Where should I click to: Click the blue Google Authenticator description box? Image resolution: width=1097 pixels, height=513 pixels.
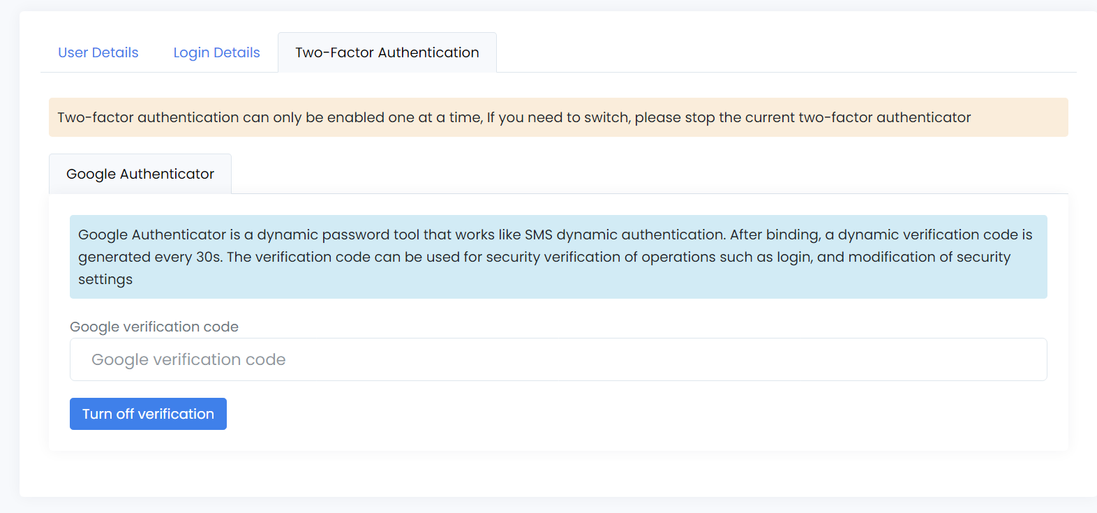pos(558,257)
